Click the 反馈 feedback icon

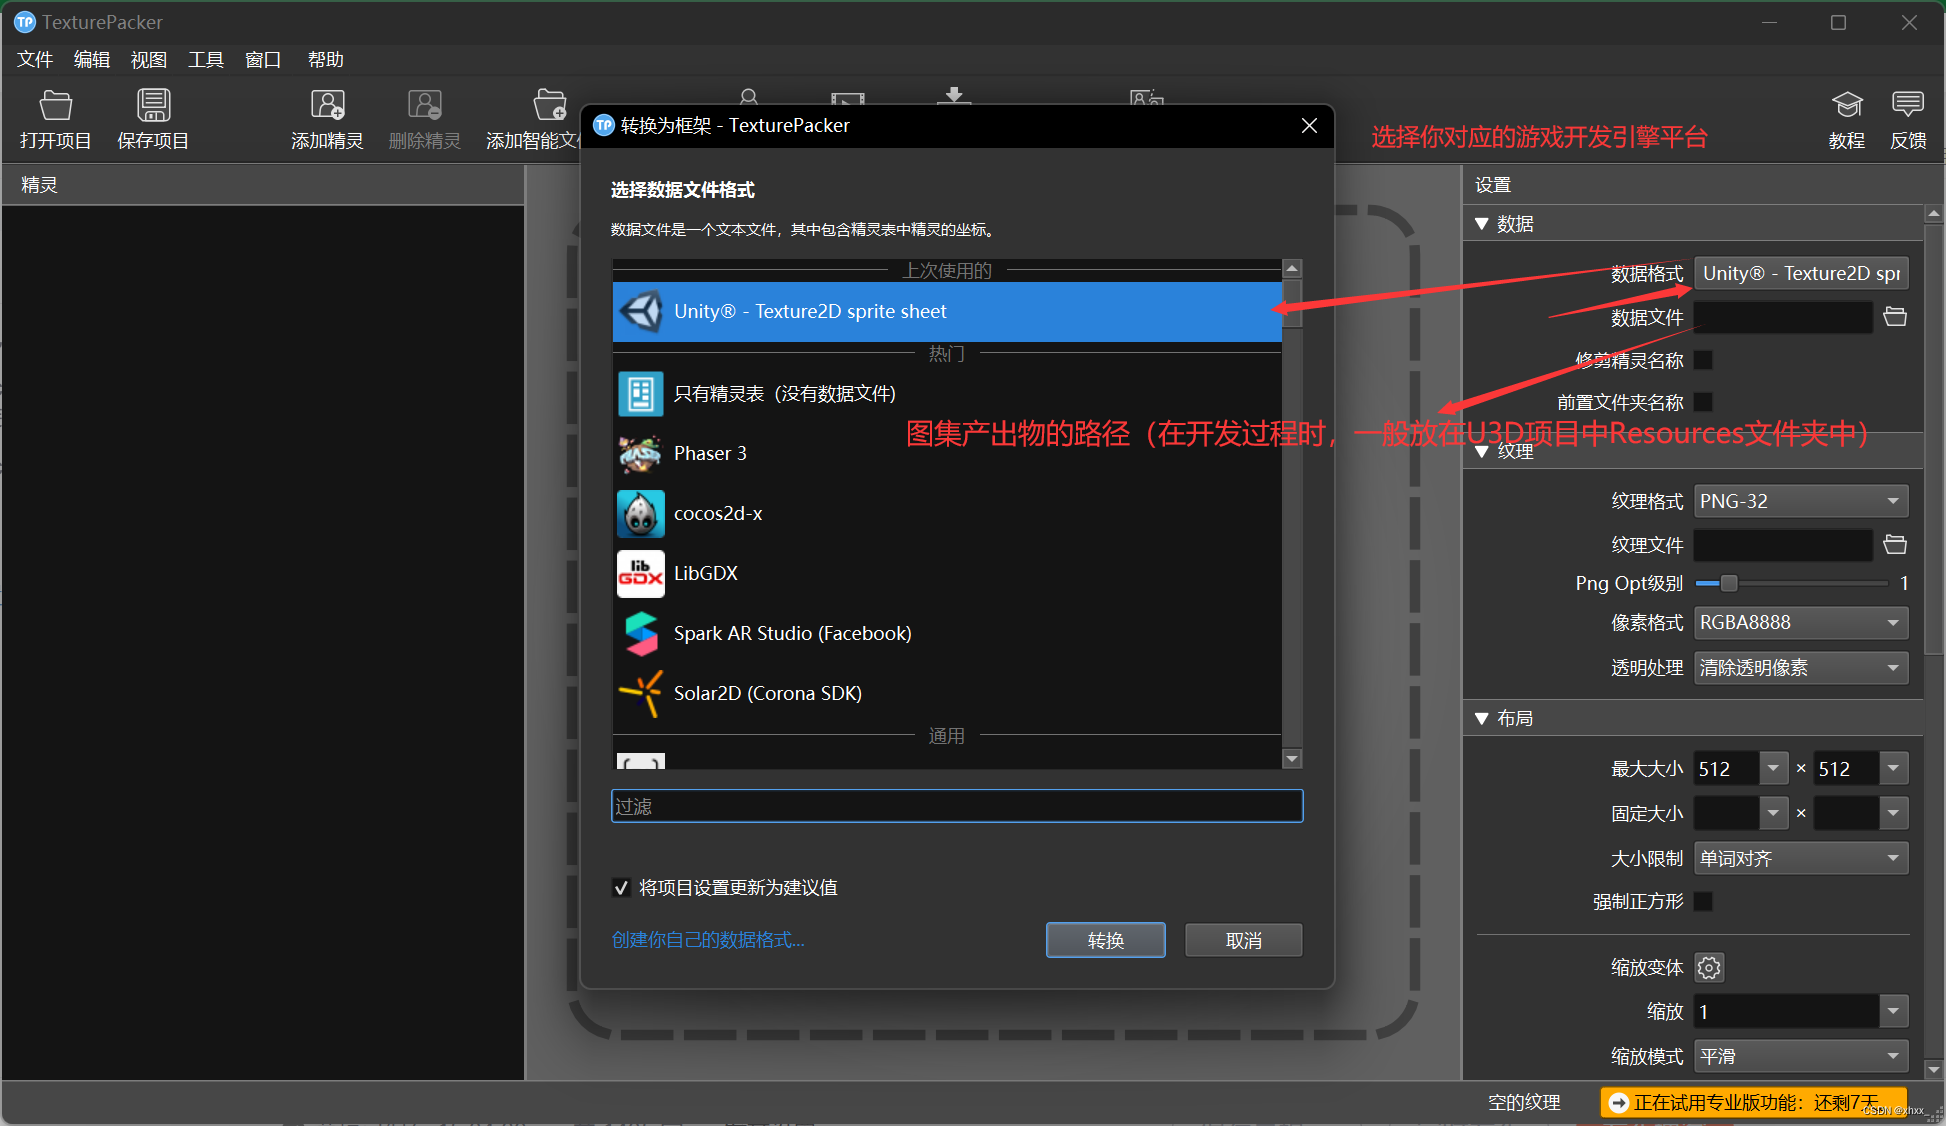point(1907,117)
